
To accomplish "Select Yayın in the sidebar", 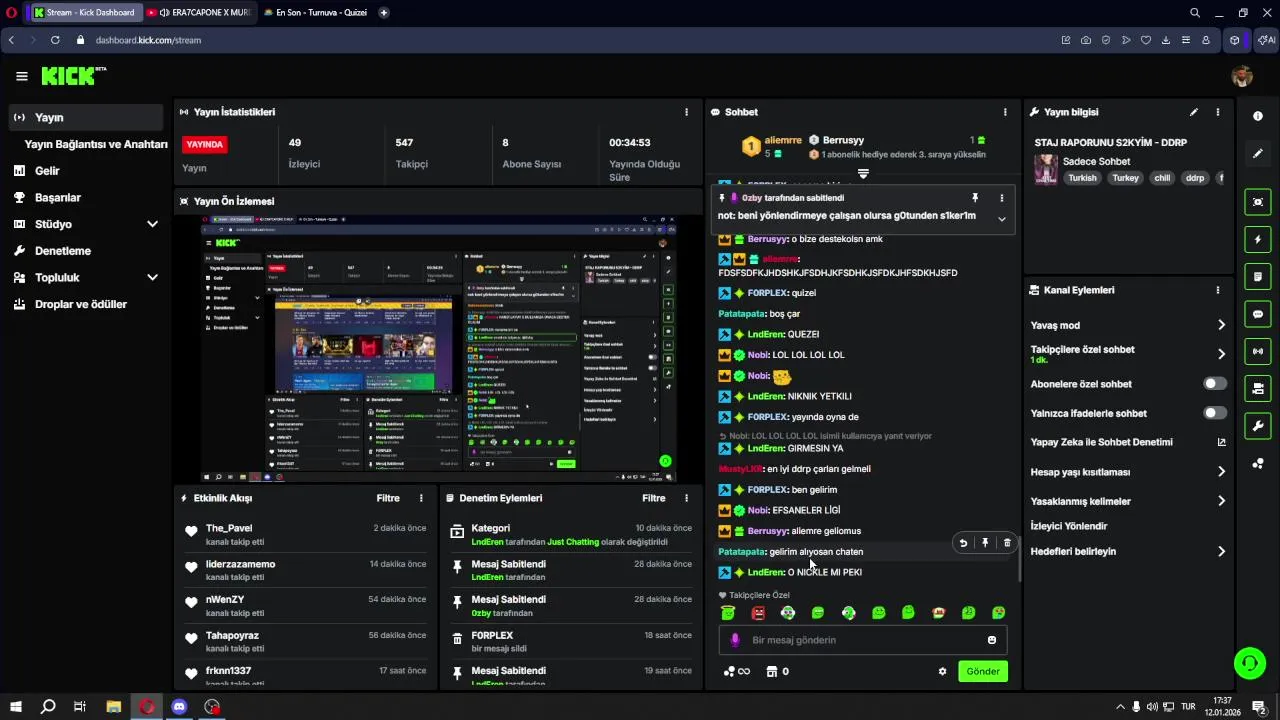I will click(x=86, y=117).
